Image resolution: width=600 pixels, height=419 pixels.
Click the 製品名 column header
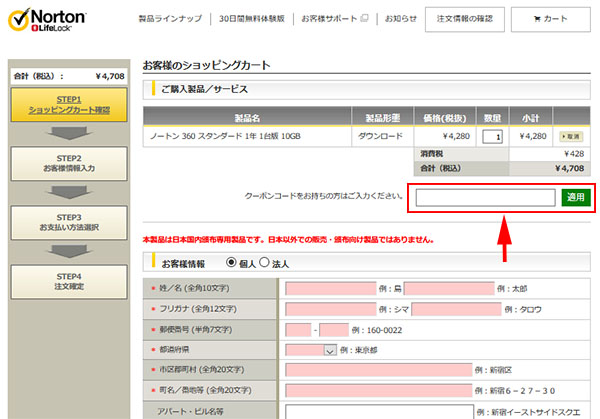tap(247, 118)
